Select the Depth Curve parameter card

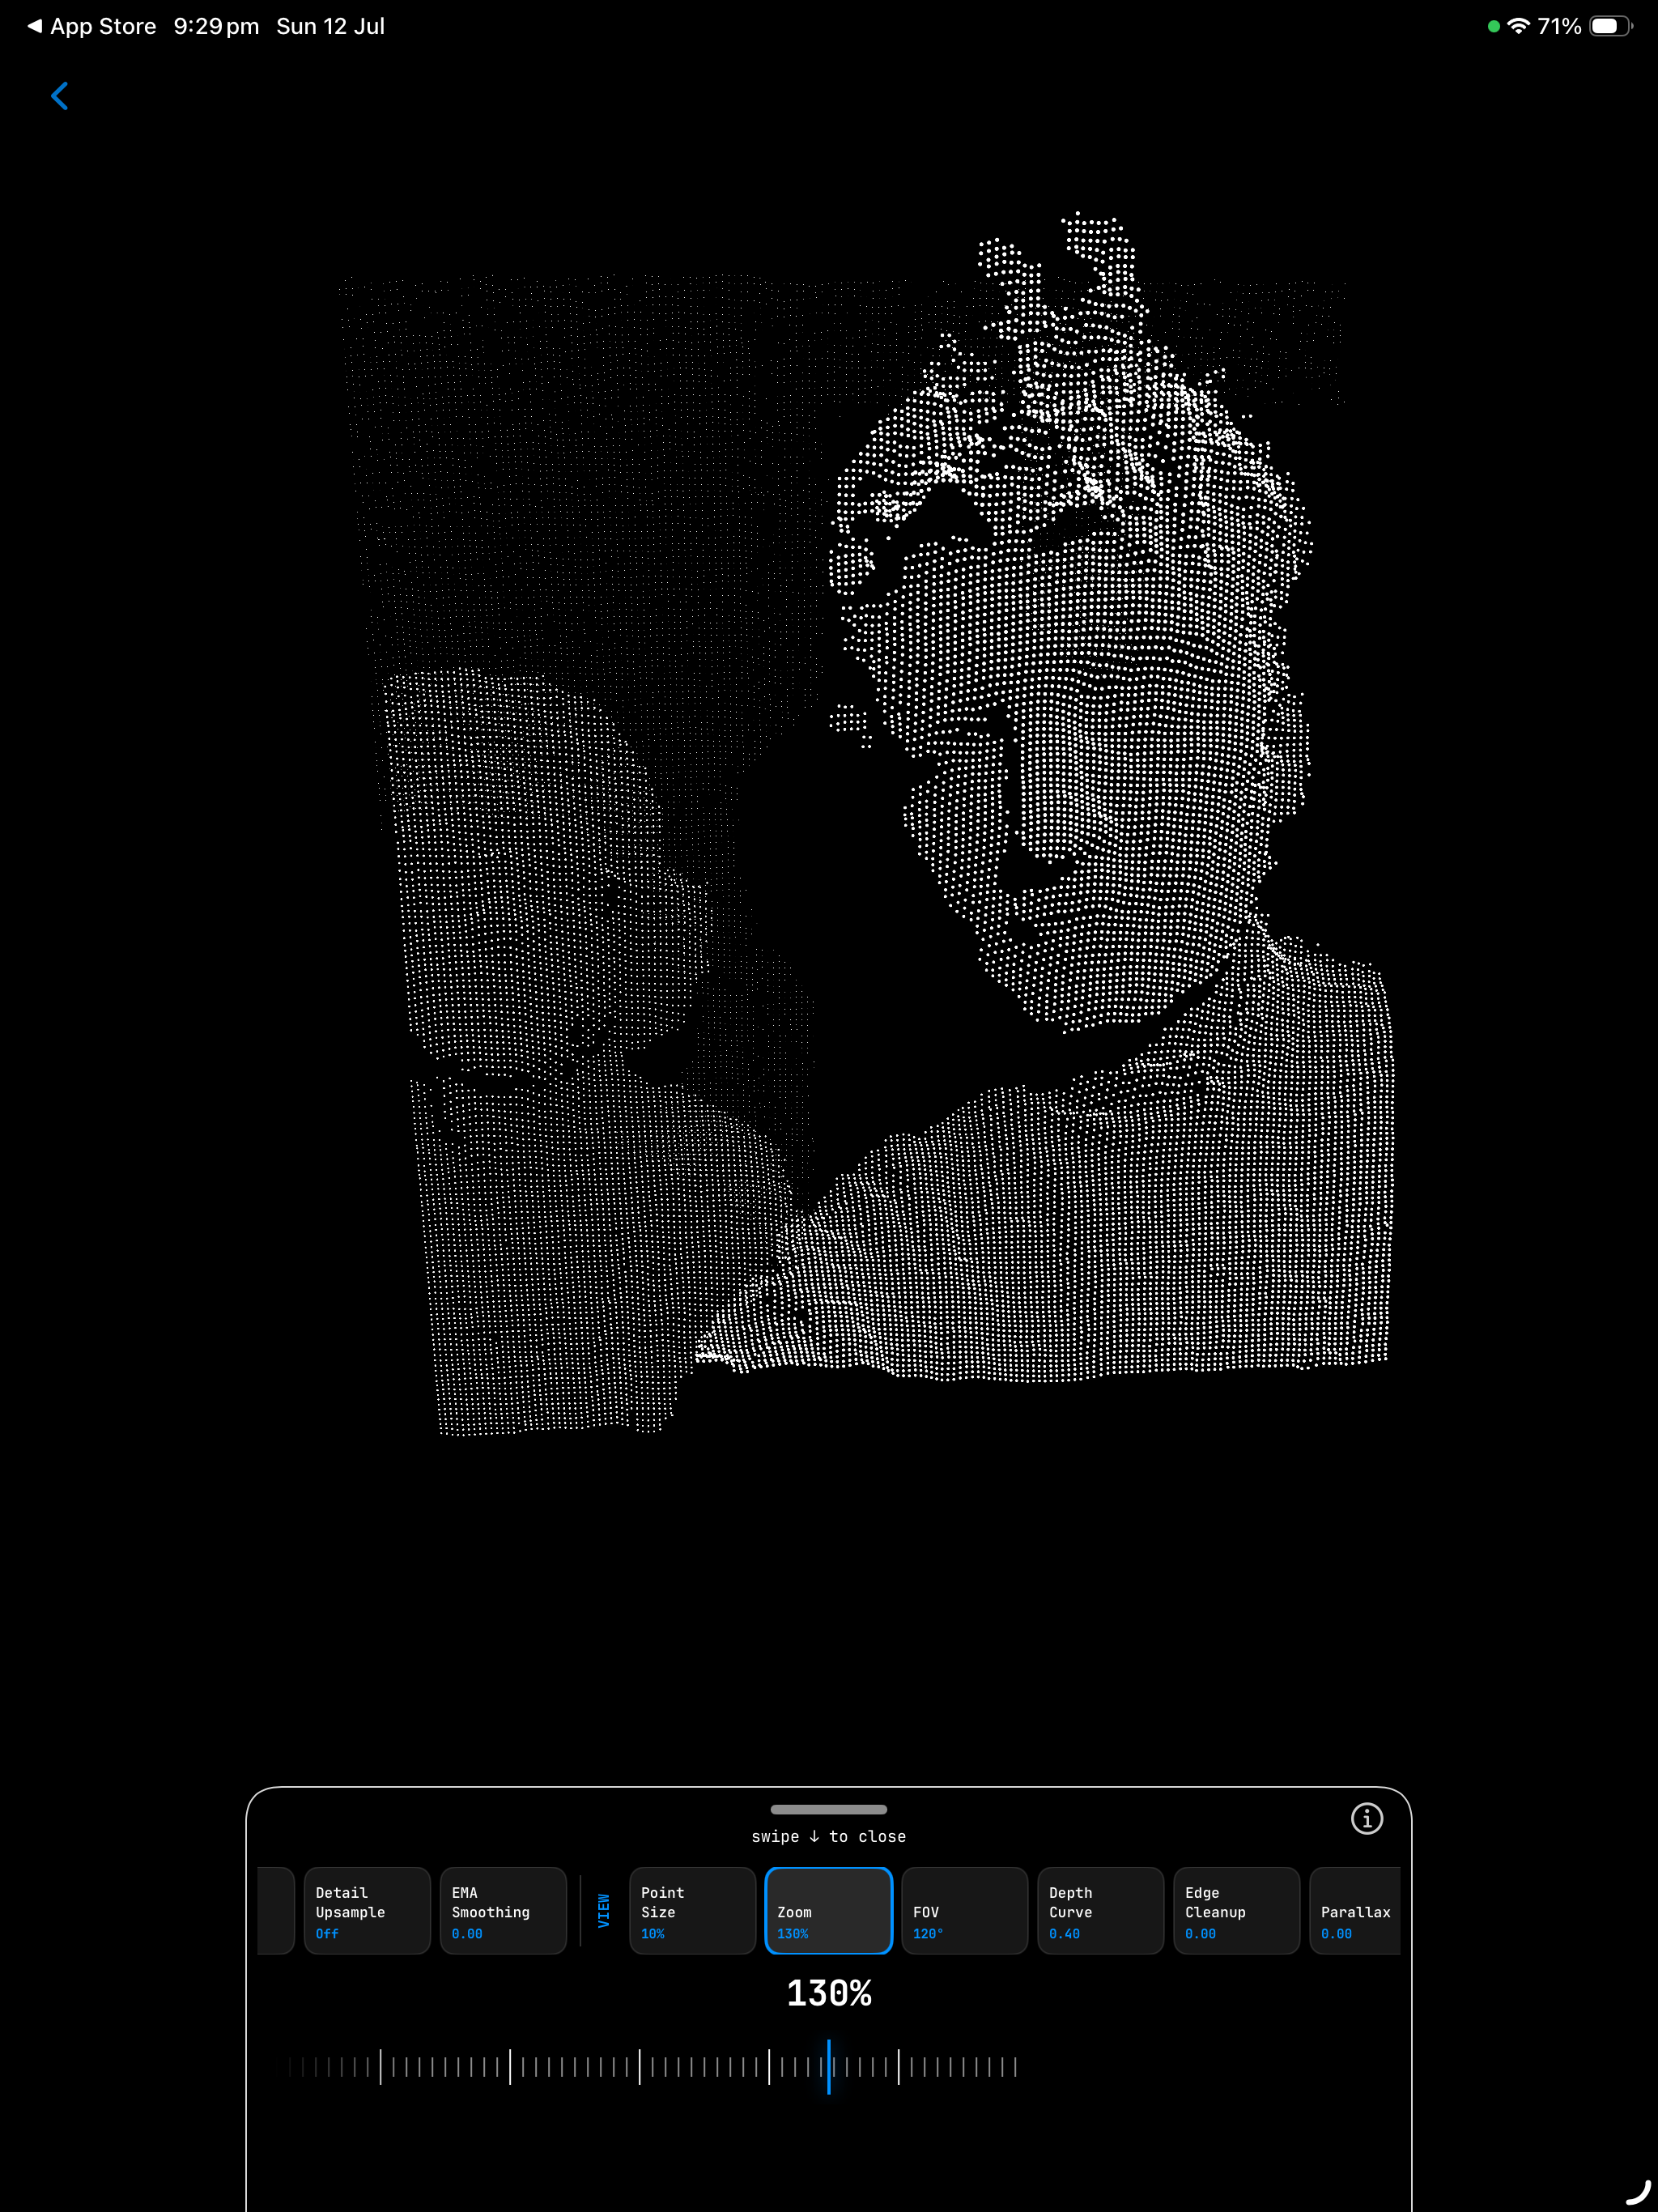click(x=1100, y=1910)
